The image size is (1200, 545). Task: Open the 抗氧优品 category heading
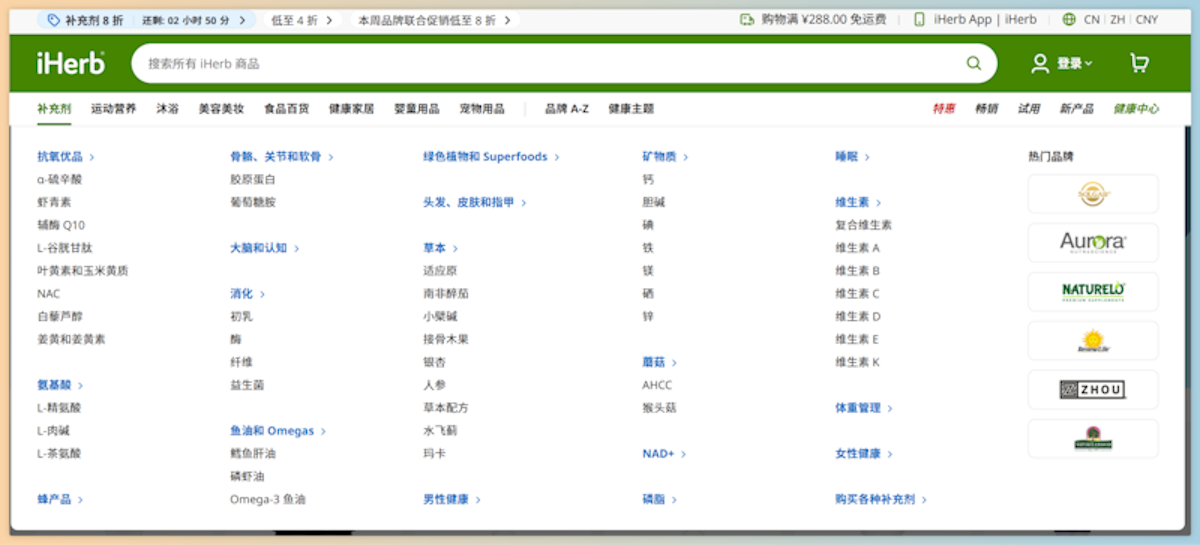pos(66,157)
